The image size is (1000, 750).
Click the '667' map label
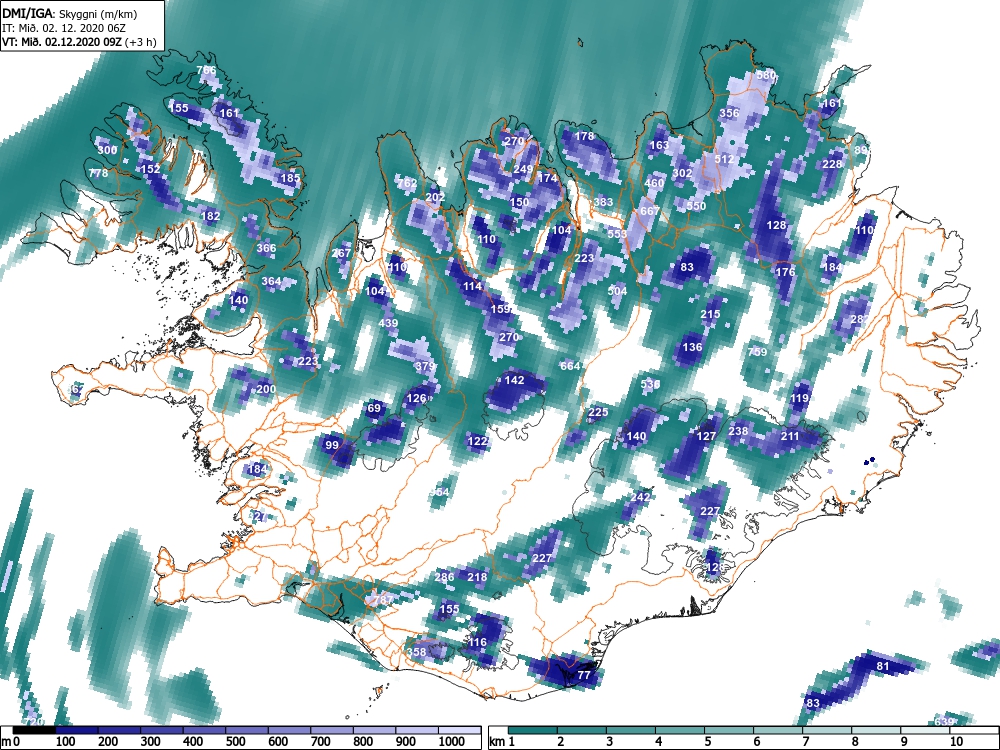point(650,210)
